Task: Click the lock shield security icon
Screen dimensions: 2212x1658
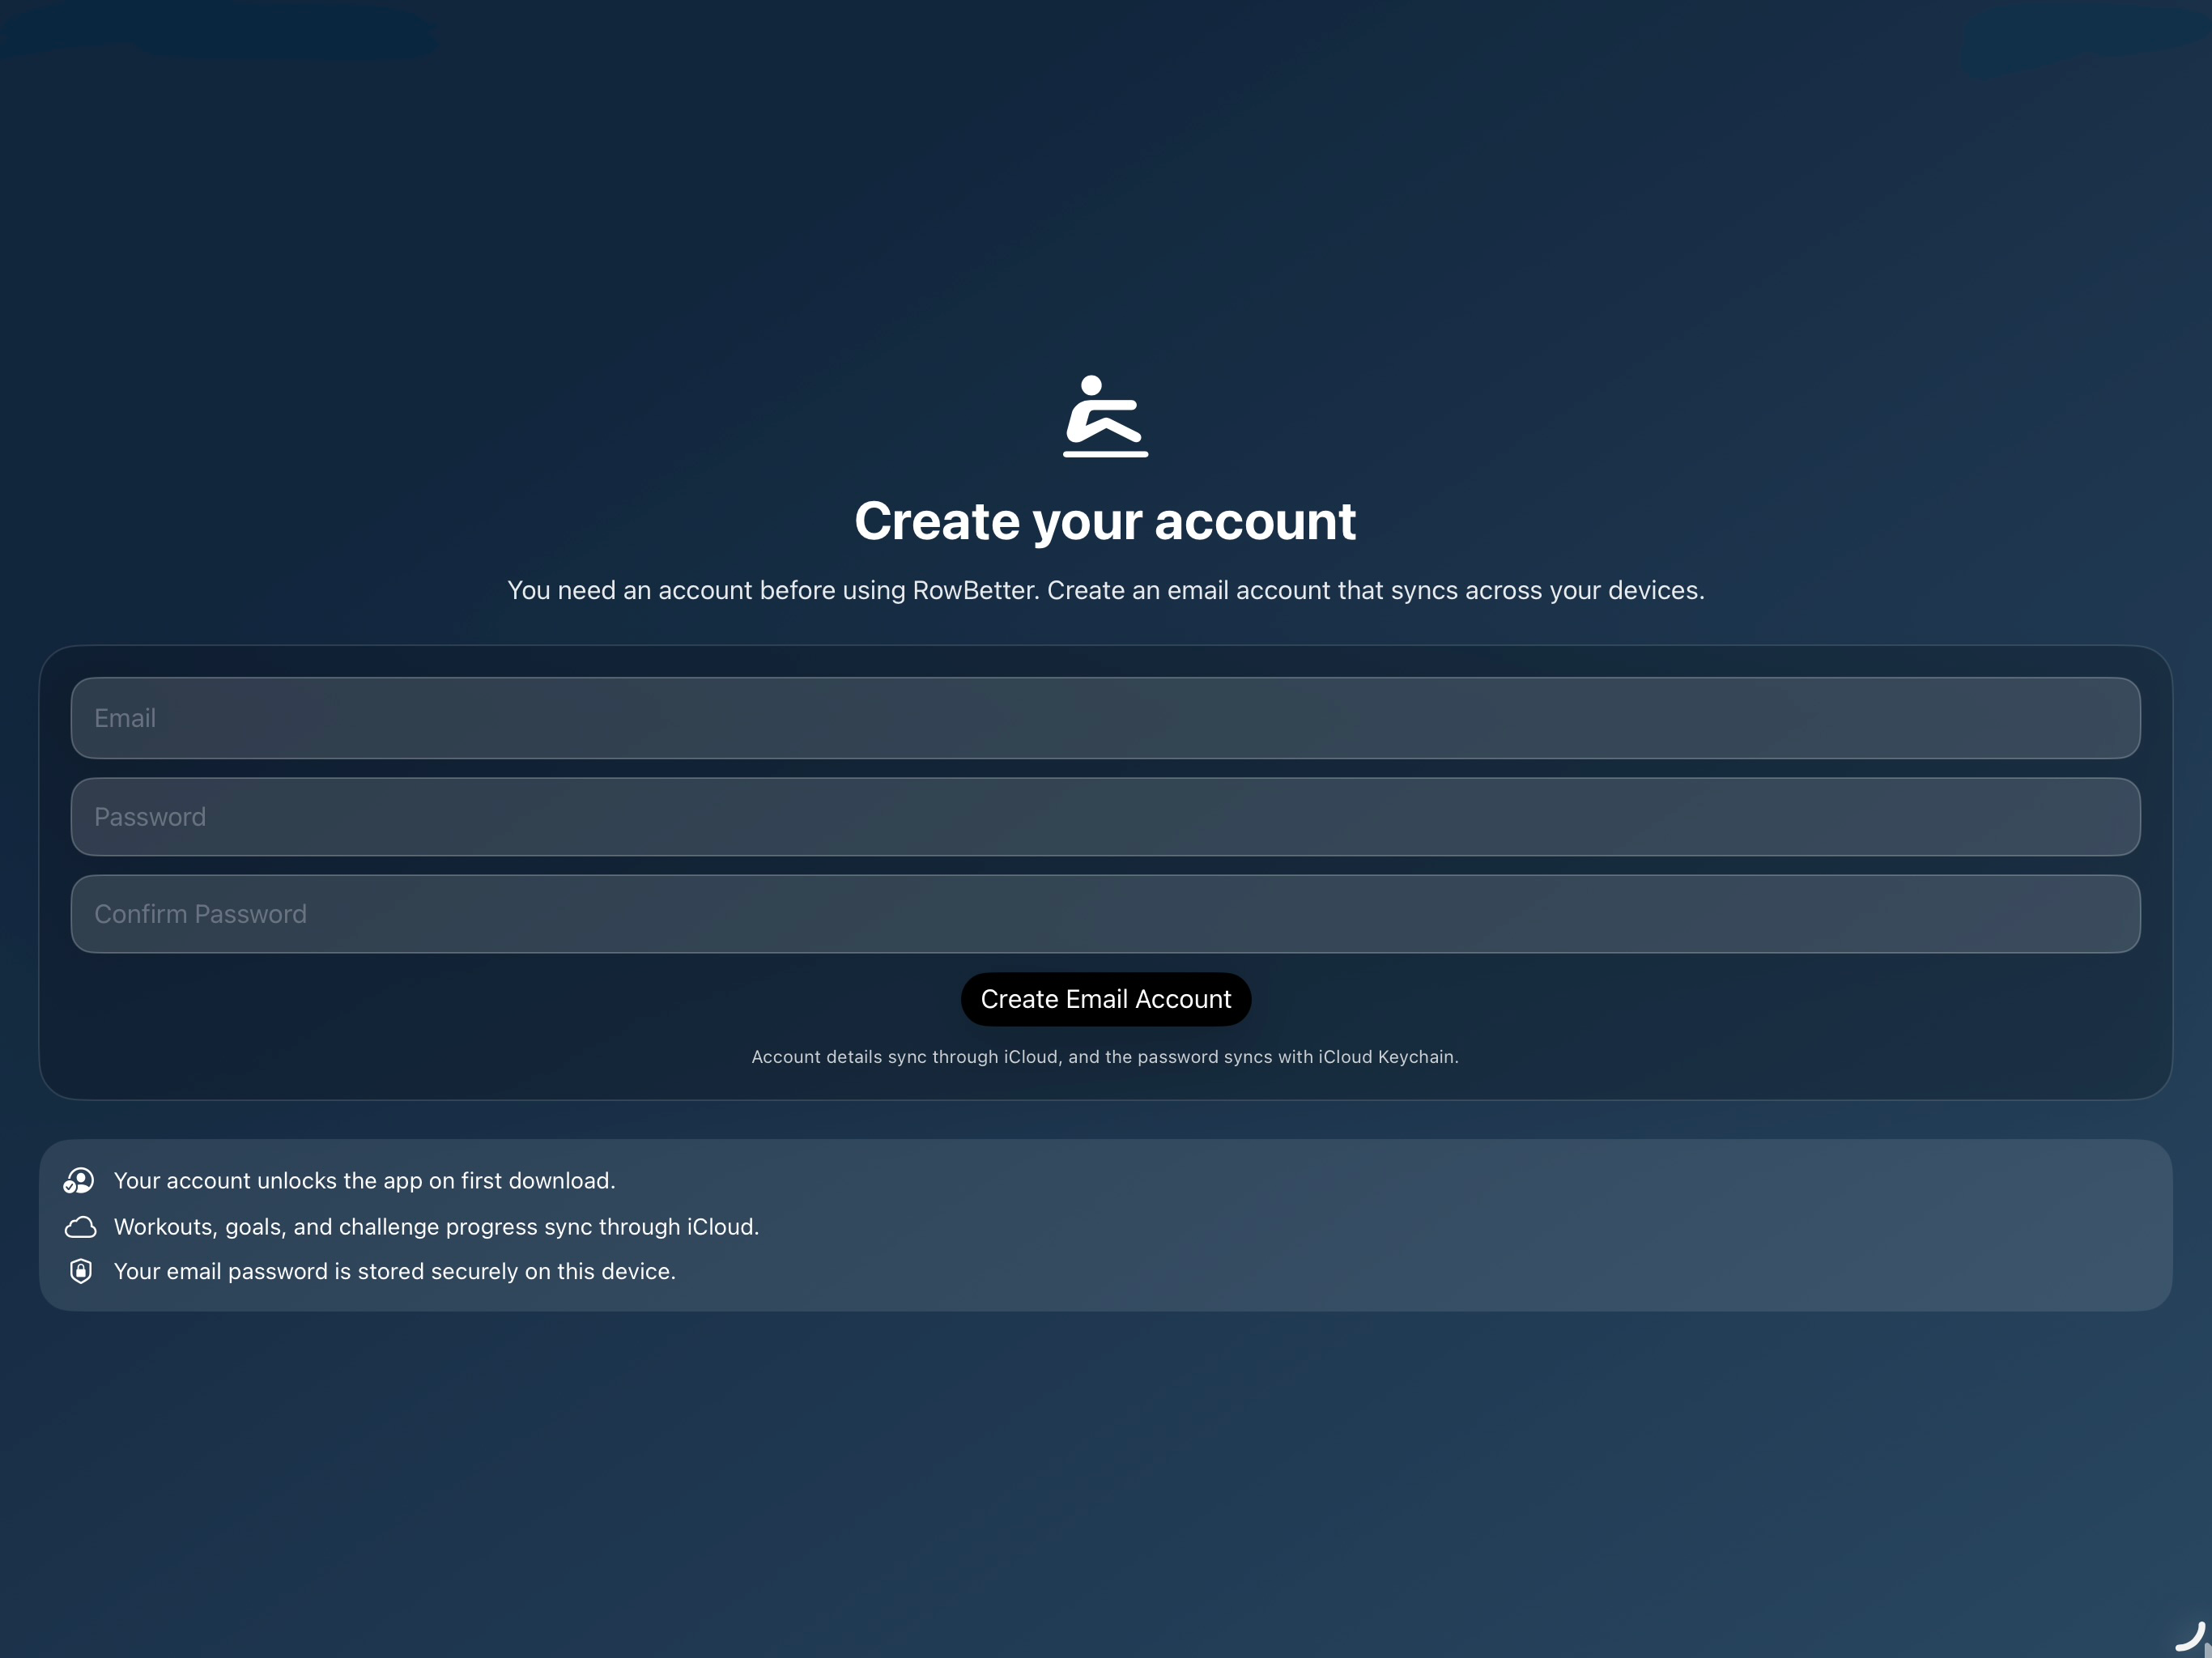Action: click(81, 1271)
